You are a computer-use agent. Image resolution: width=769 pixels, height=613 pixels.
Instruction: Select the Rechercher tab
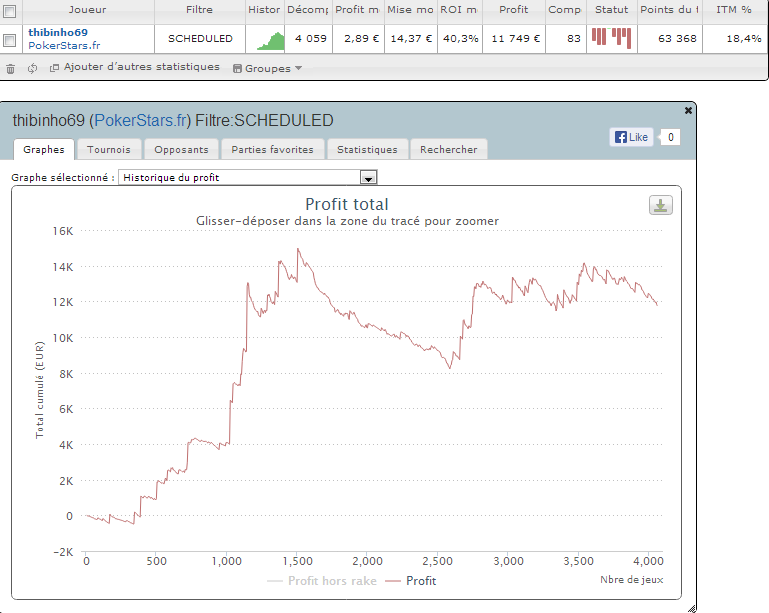click(449, 150)
